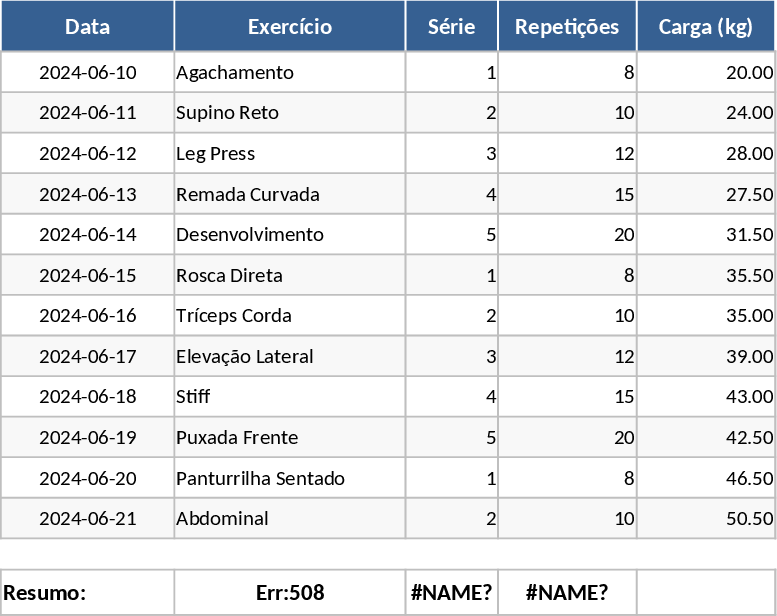Click the Carga (kg) header
Screen dimensions: 777x616
[x=705, y=27]
